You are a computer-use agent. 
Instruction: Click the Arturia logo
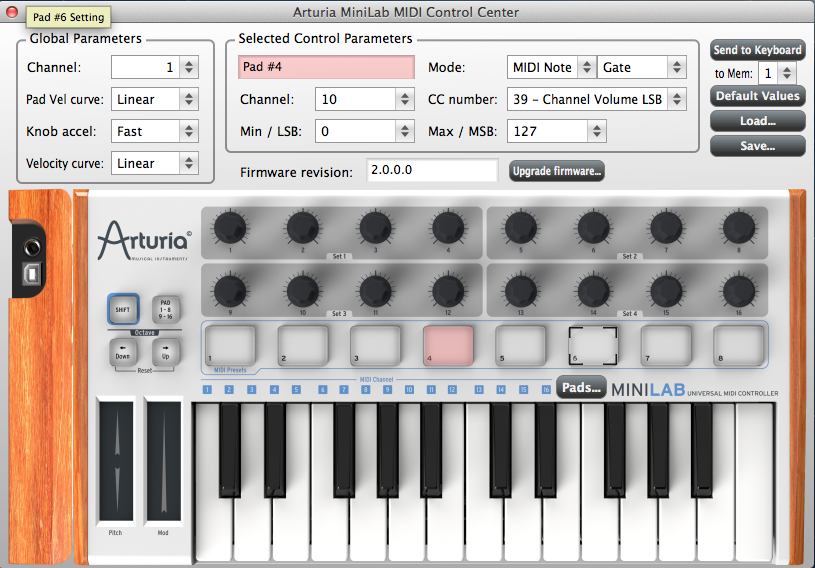click(144, 240)
